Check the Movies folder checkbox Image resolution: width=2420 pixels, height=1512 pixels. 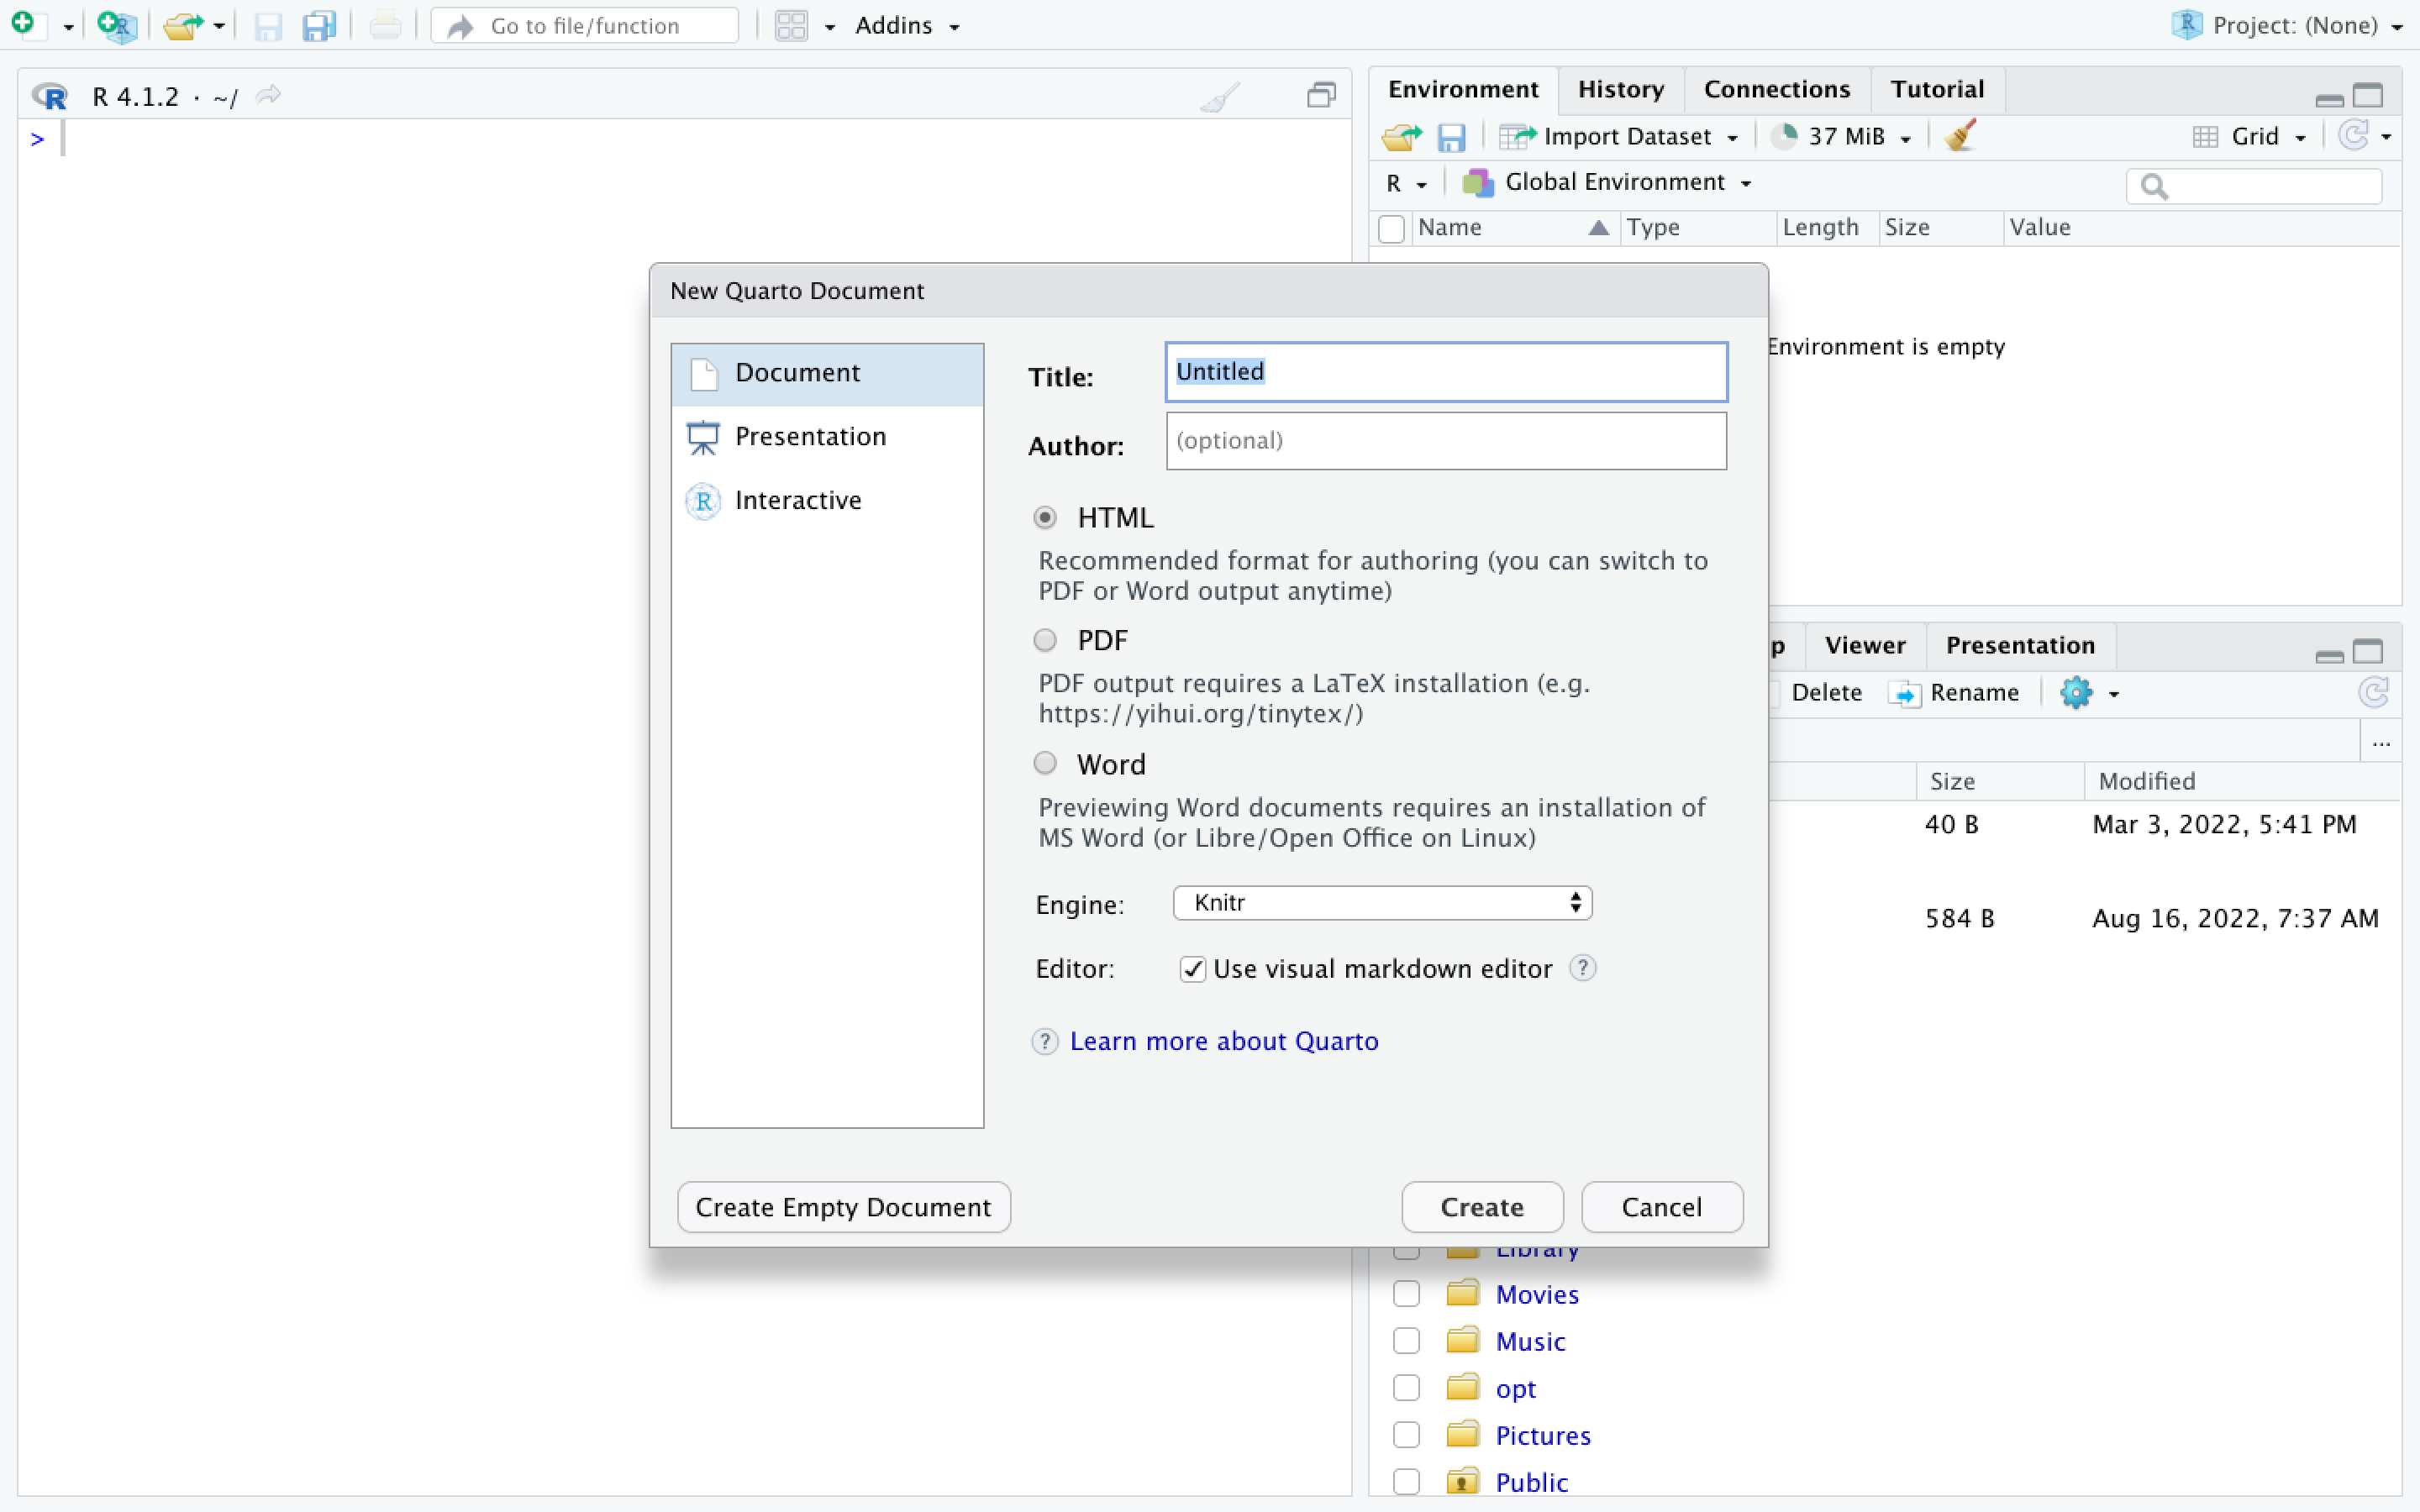pyautogui.click(x=1406, y=1293)
